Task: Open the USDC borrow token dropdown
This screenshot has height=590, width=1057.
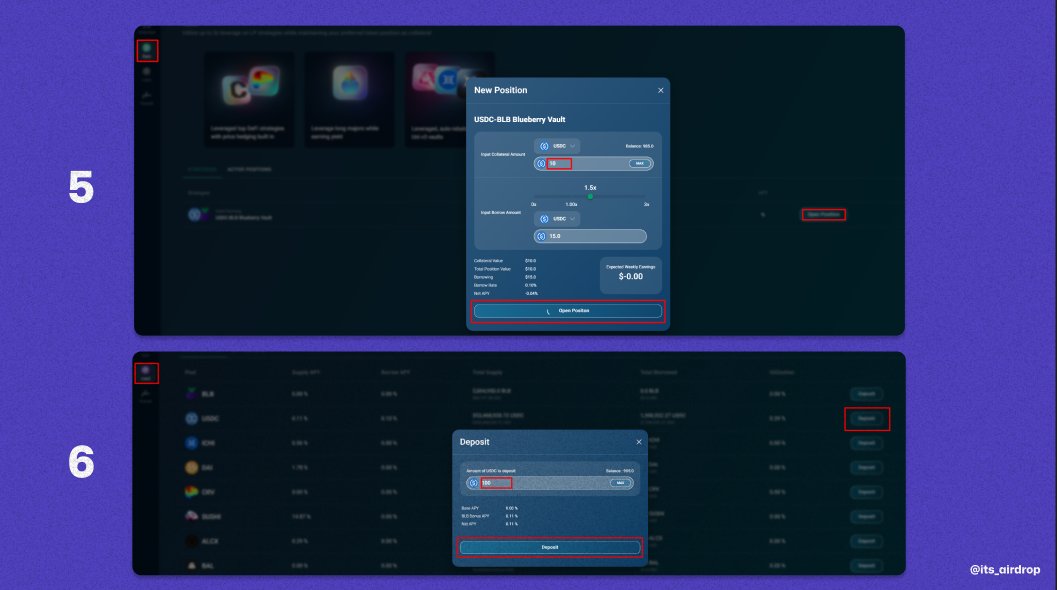Action: [x=556, y=218]
